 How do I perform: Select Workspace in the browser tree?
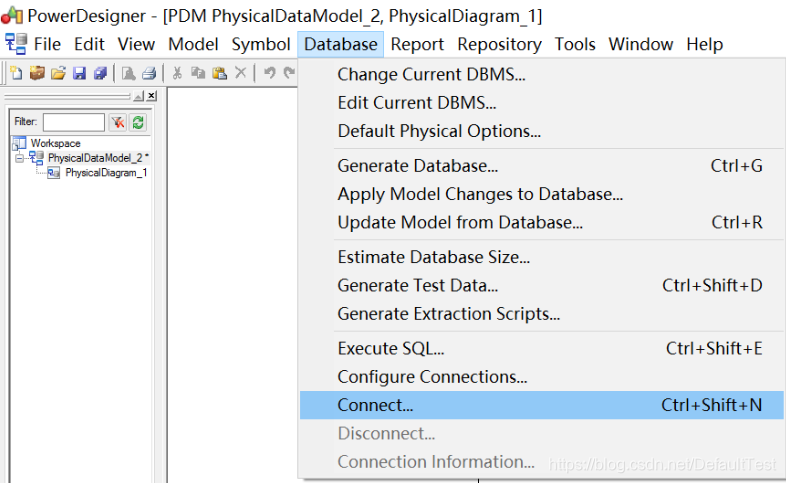pos(55,143)
